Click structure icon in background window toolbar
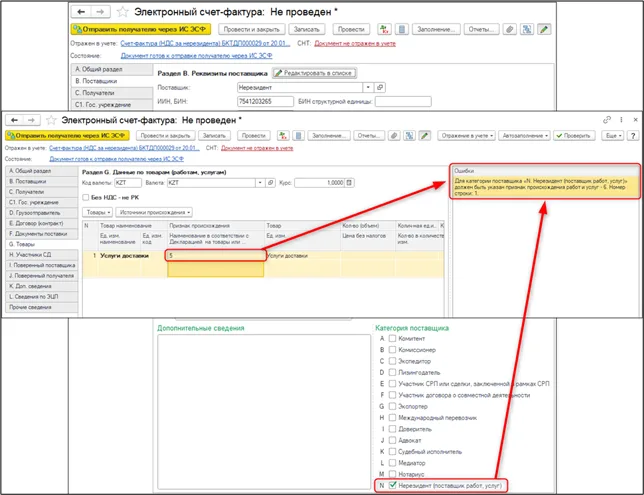644x495 pixels. point(527,29)
